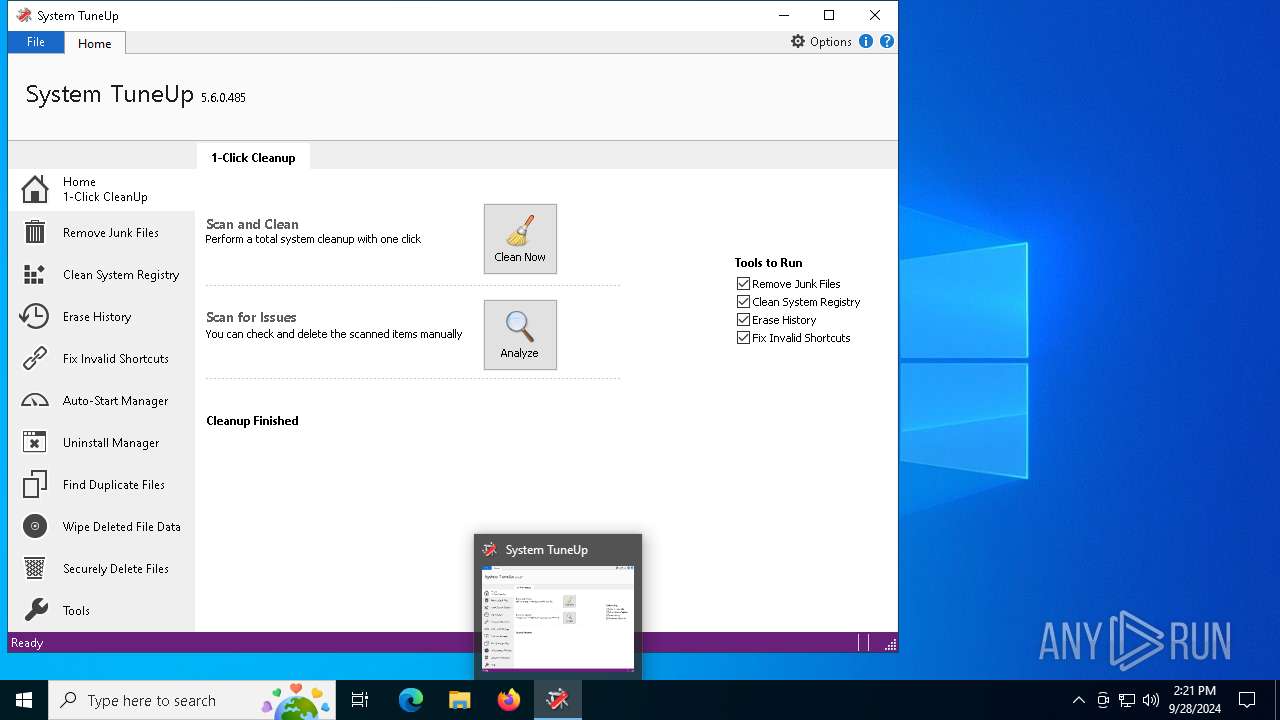Select Uninstall Manager sidebar label

(x=111, y=442)
